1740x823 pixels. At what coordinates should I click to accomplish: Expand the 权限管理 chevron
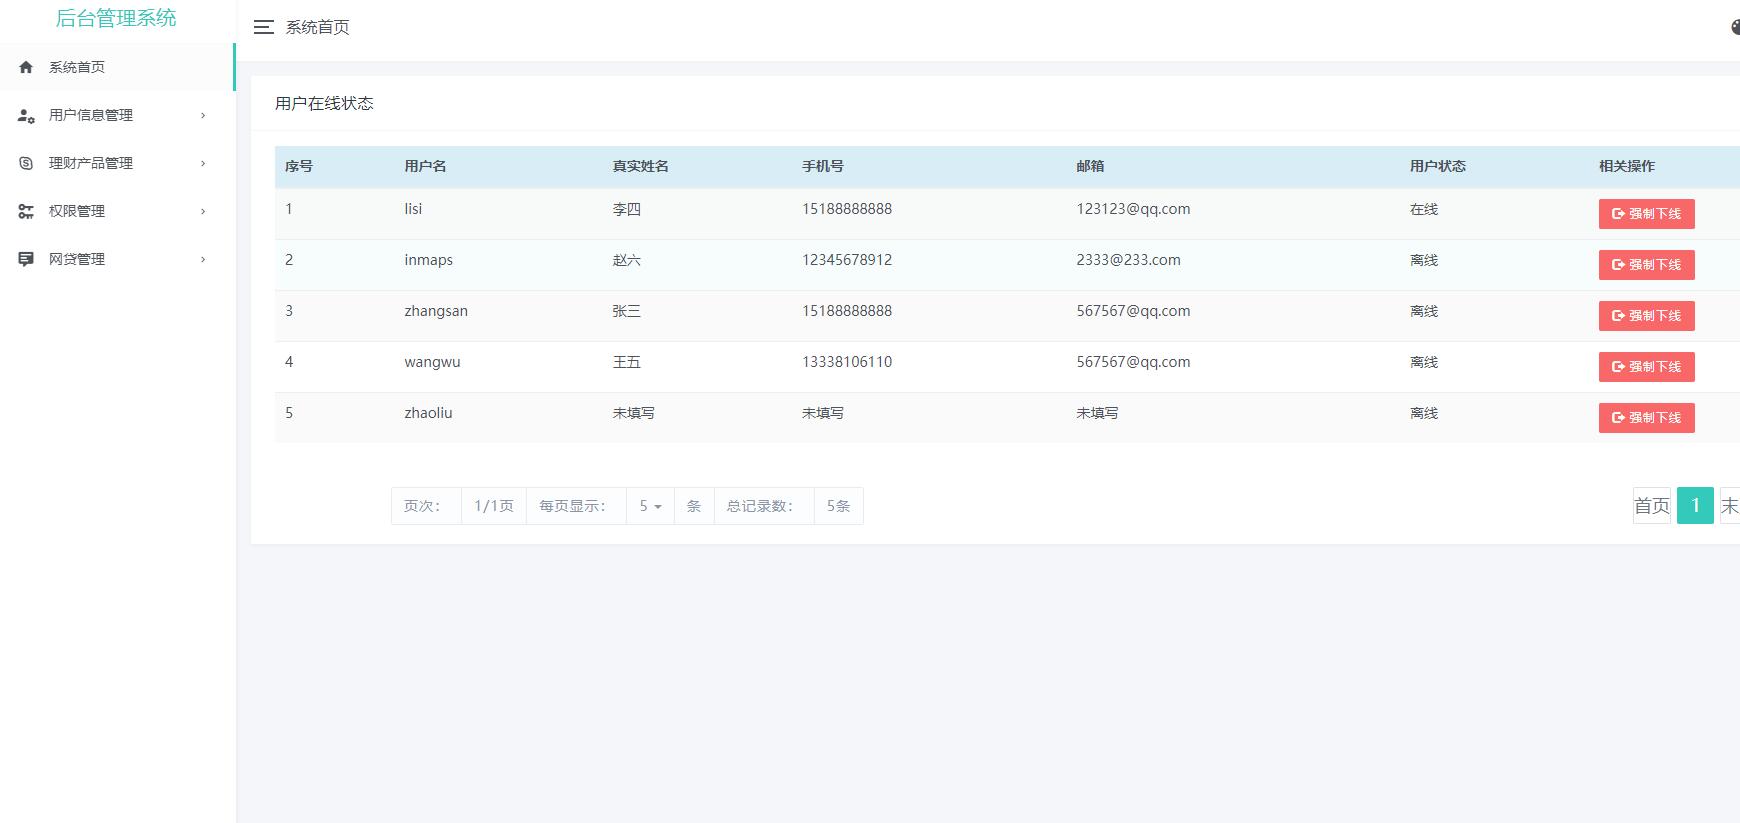[203, 211]
